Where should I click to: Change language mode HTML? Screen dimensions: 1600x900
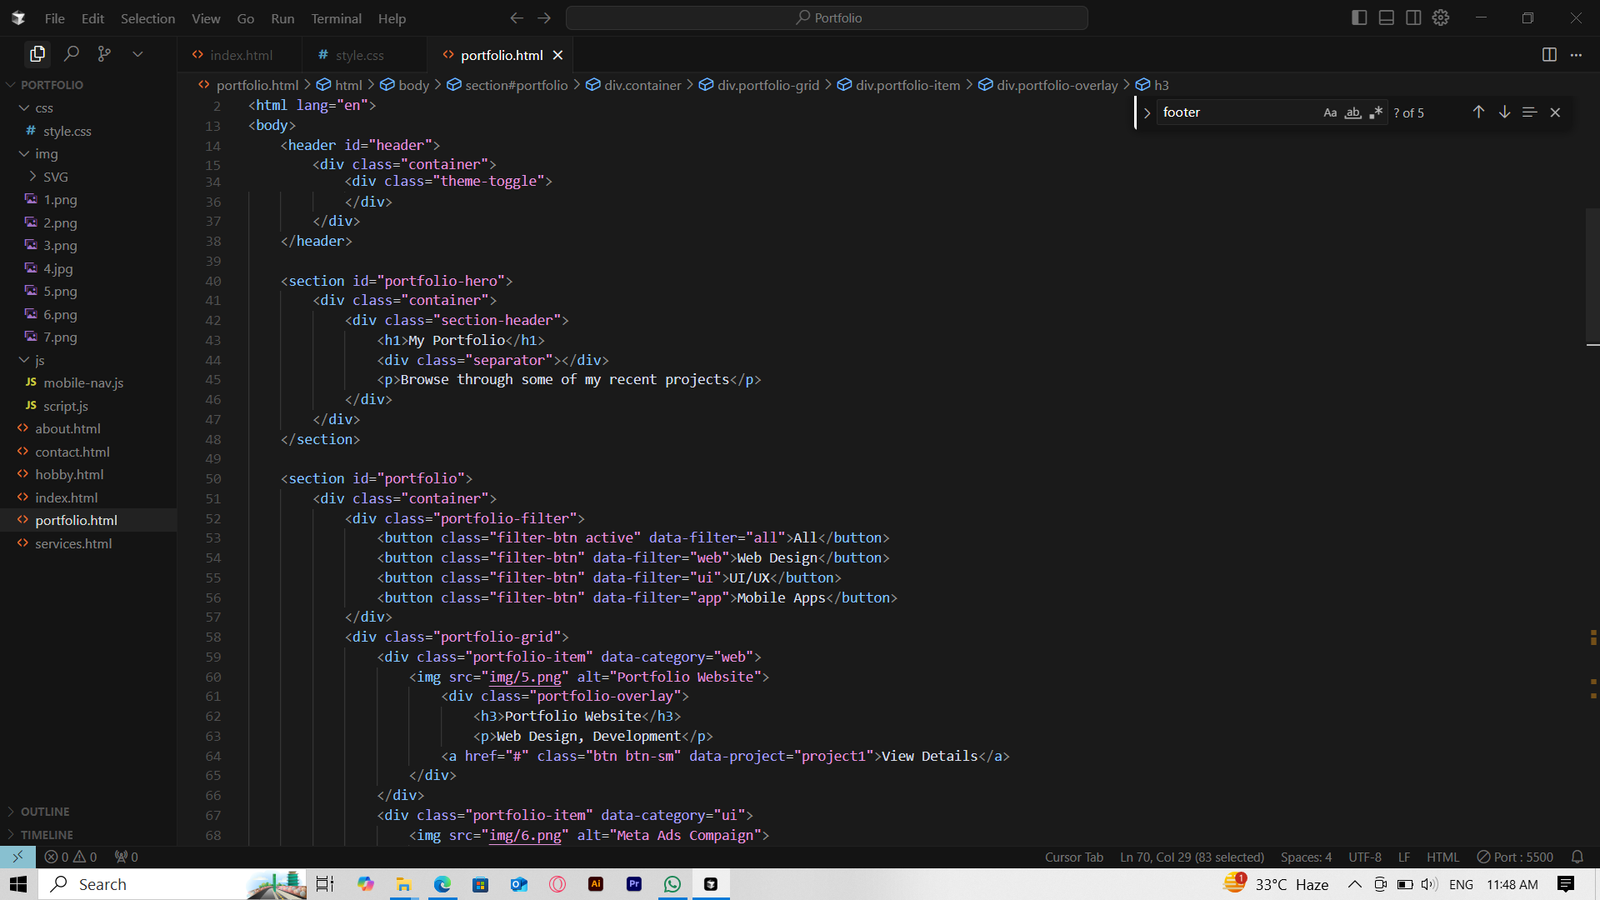(1443, 857)
